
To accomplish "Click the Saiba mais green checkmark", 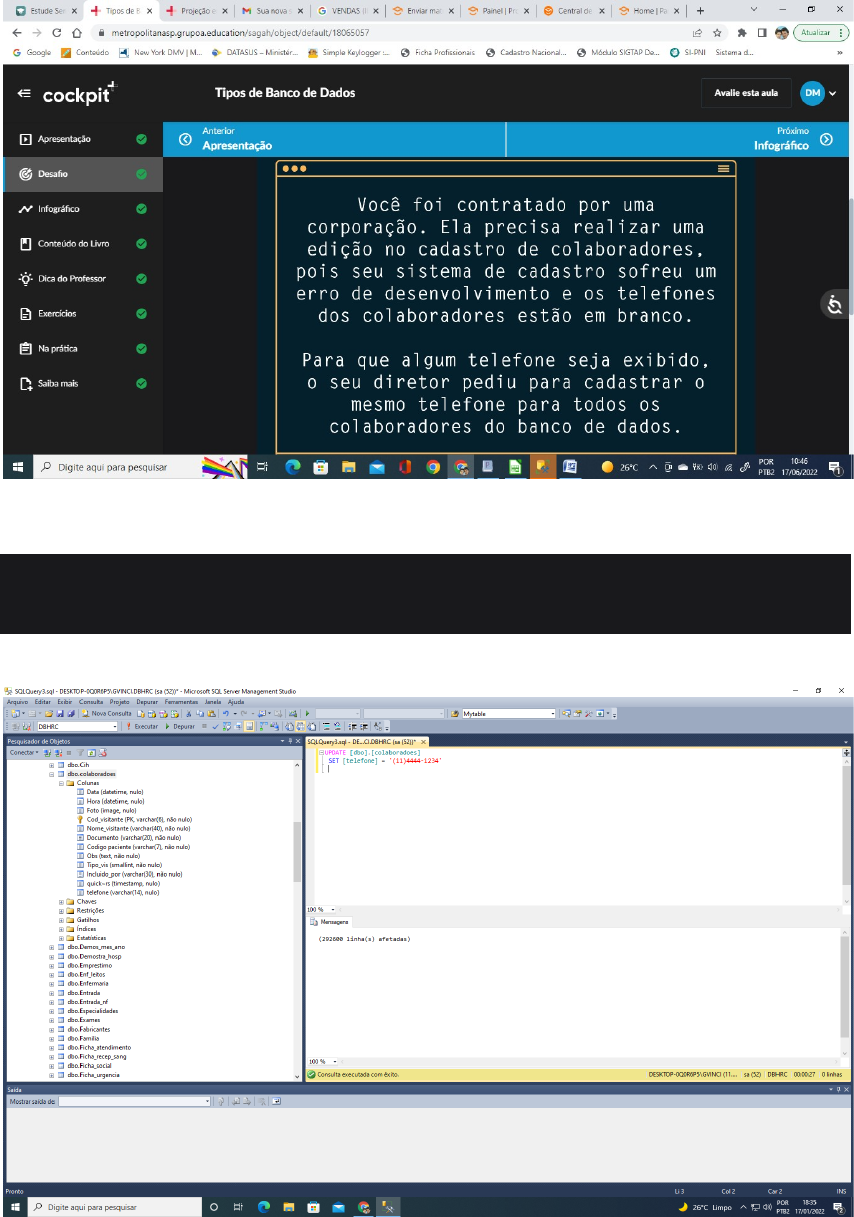I will (141, 384).
